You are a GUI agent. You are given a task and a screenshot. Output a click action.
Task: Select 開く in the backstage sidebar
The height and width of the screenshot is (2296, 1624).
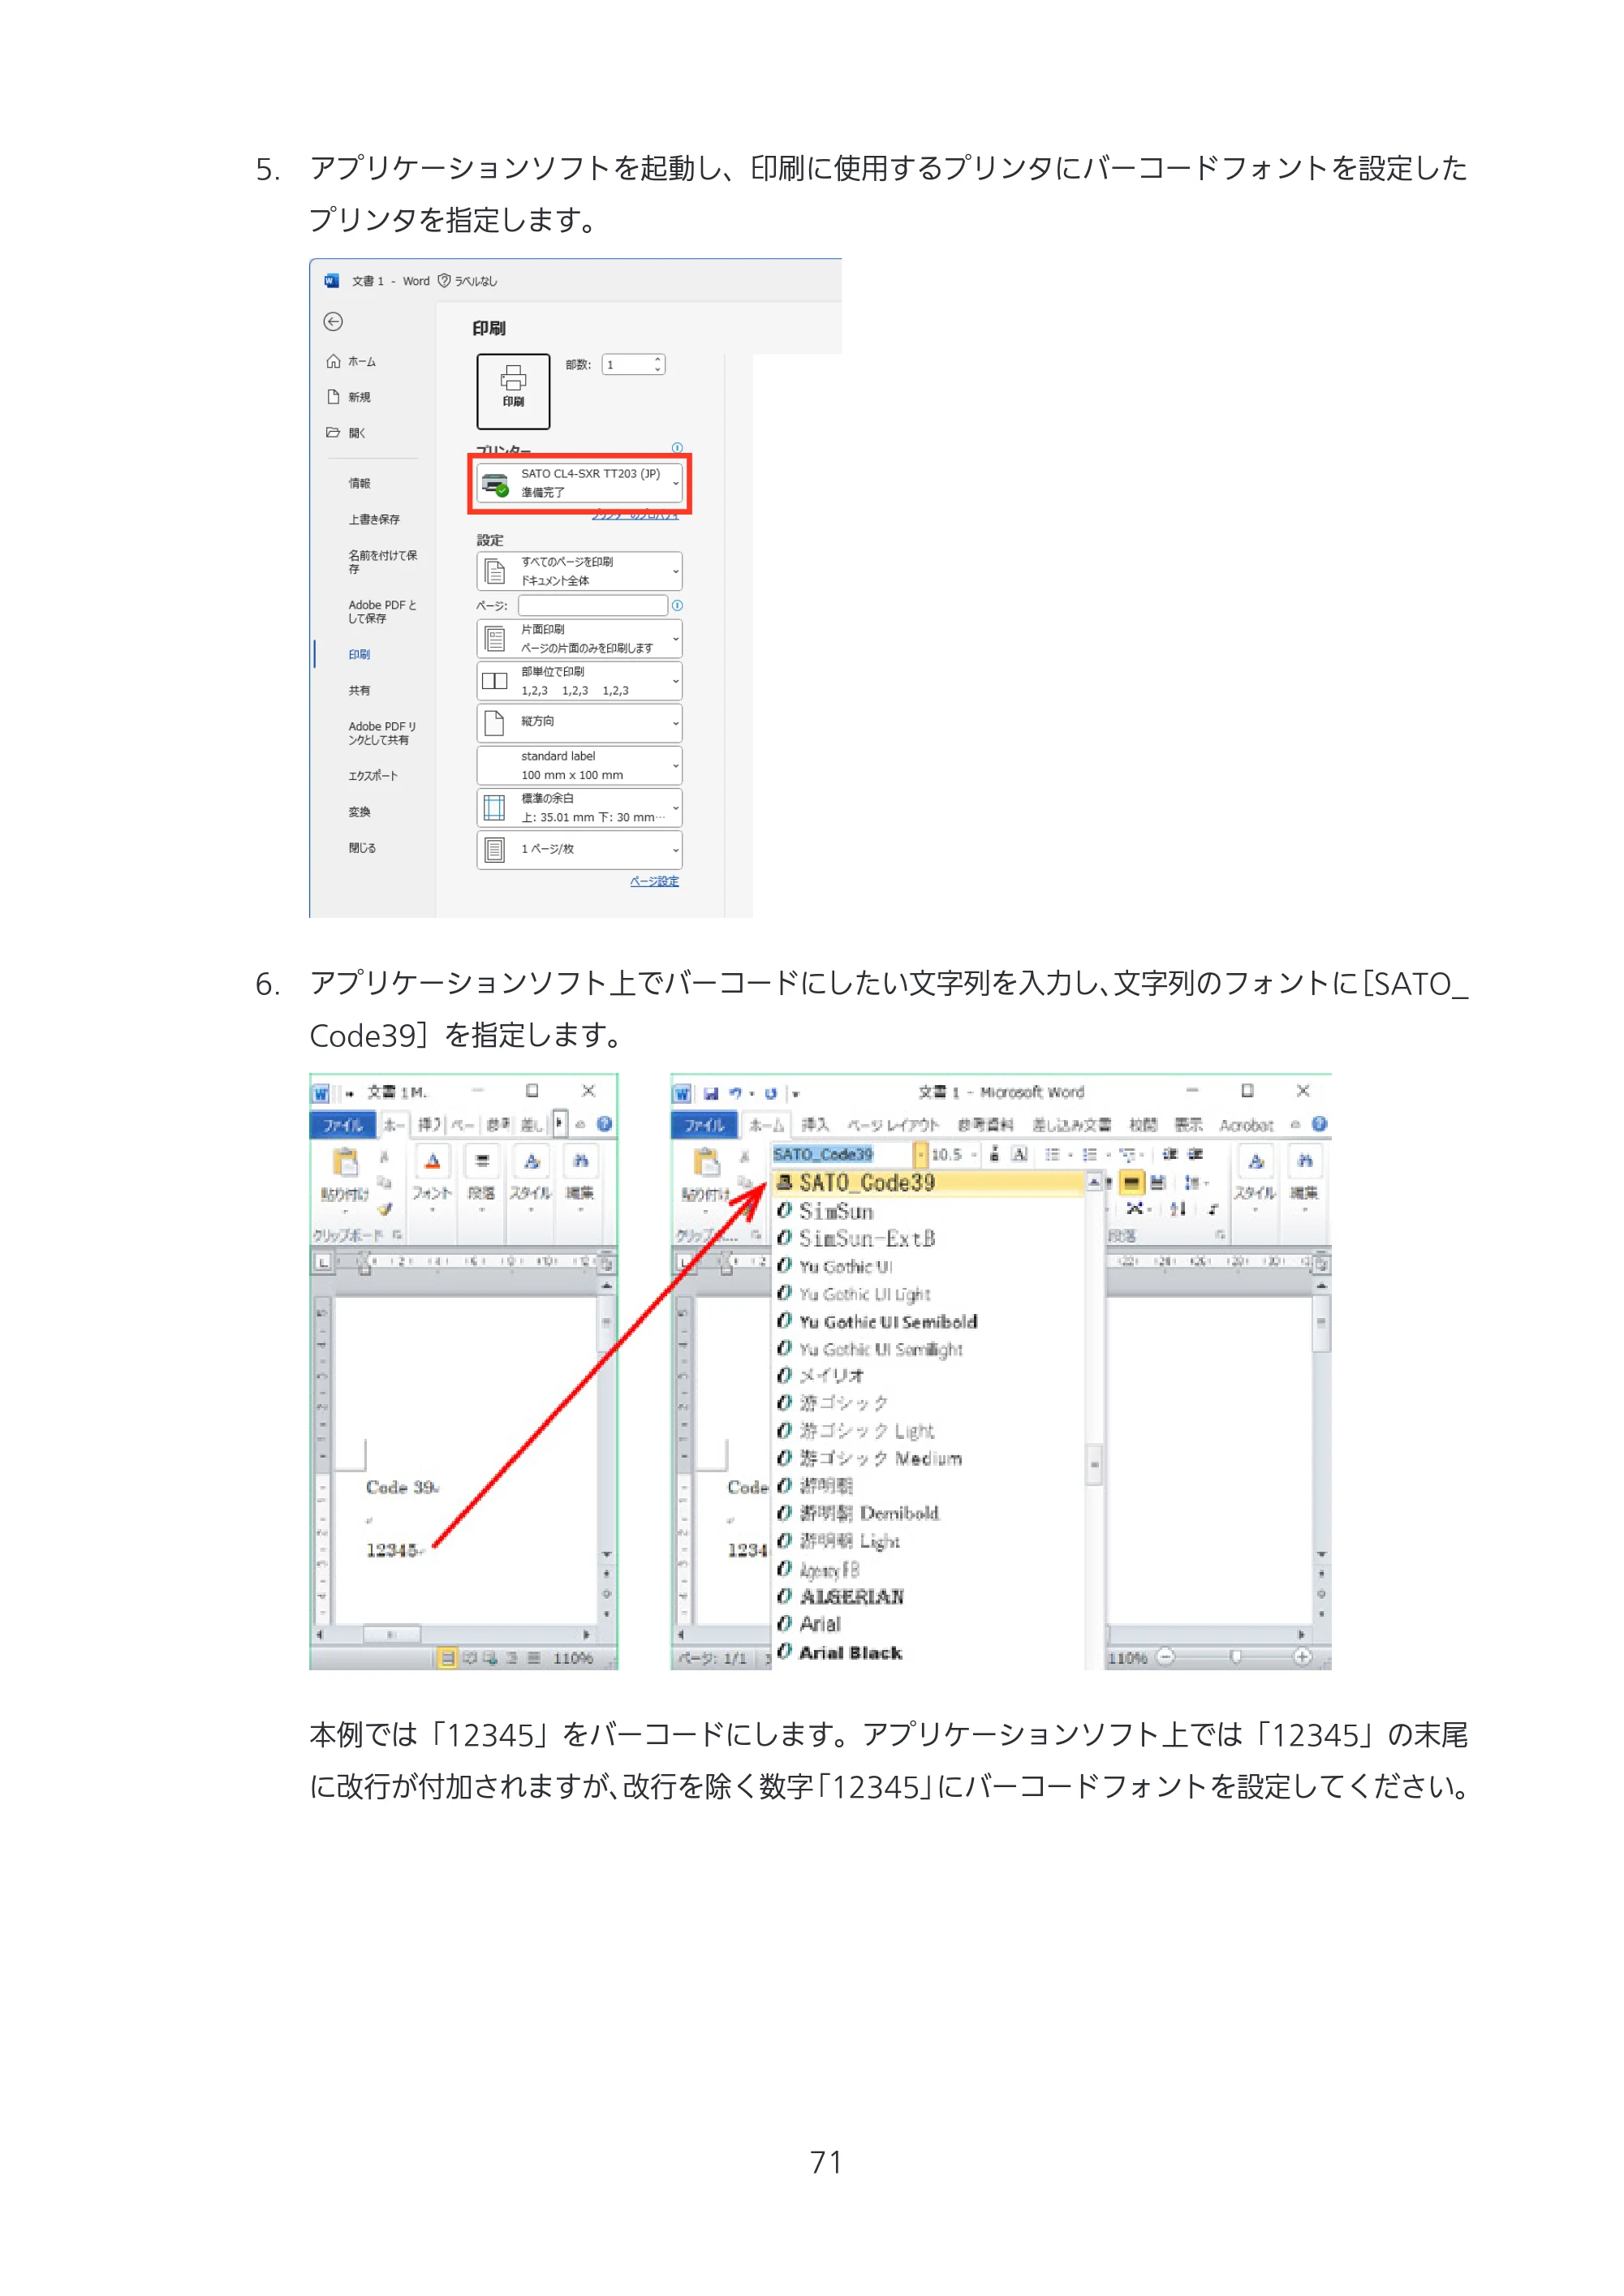click(347, 433)
